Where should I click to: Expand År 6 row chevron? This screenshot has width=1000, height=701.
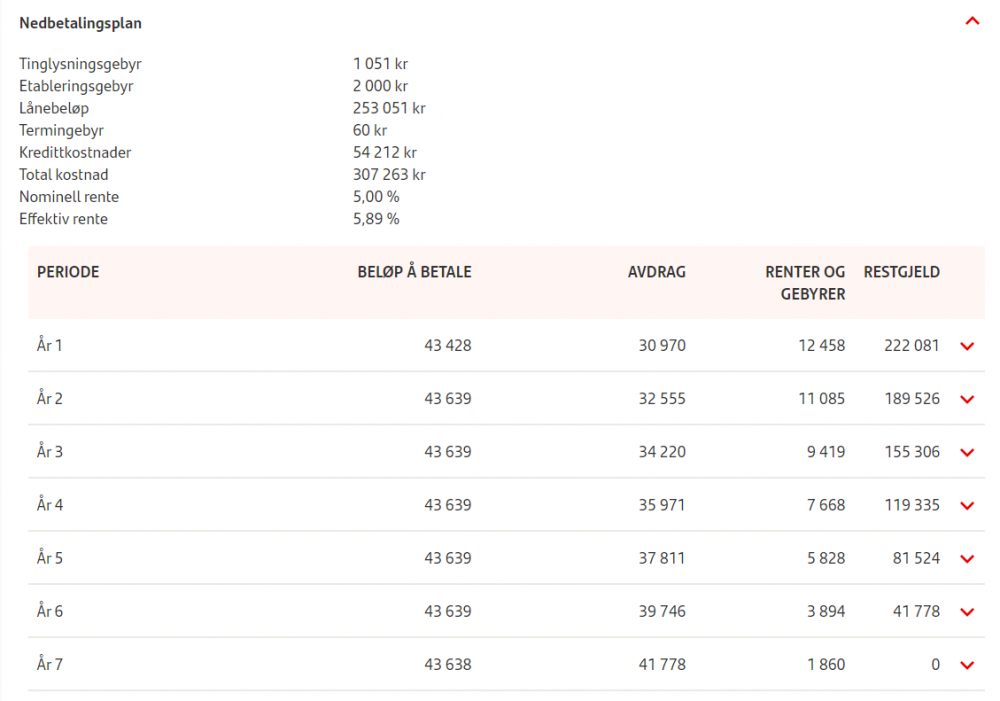click(967, 612)
